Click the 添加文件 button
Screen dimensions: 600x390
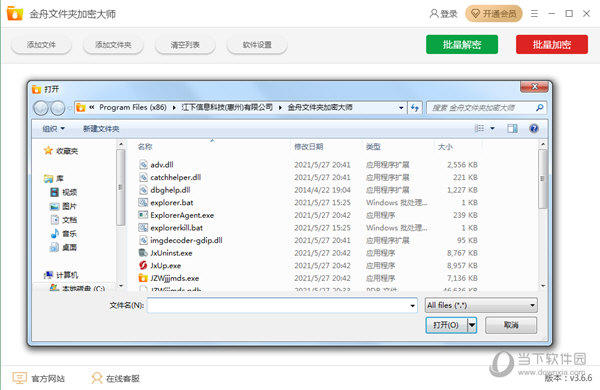click(41, 45)
